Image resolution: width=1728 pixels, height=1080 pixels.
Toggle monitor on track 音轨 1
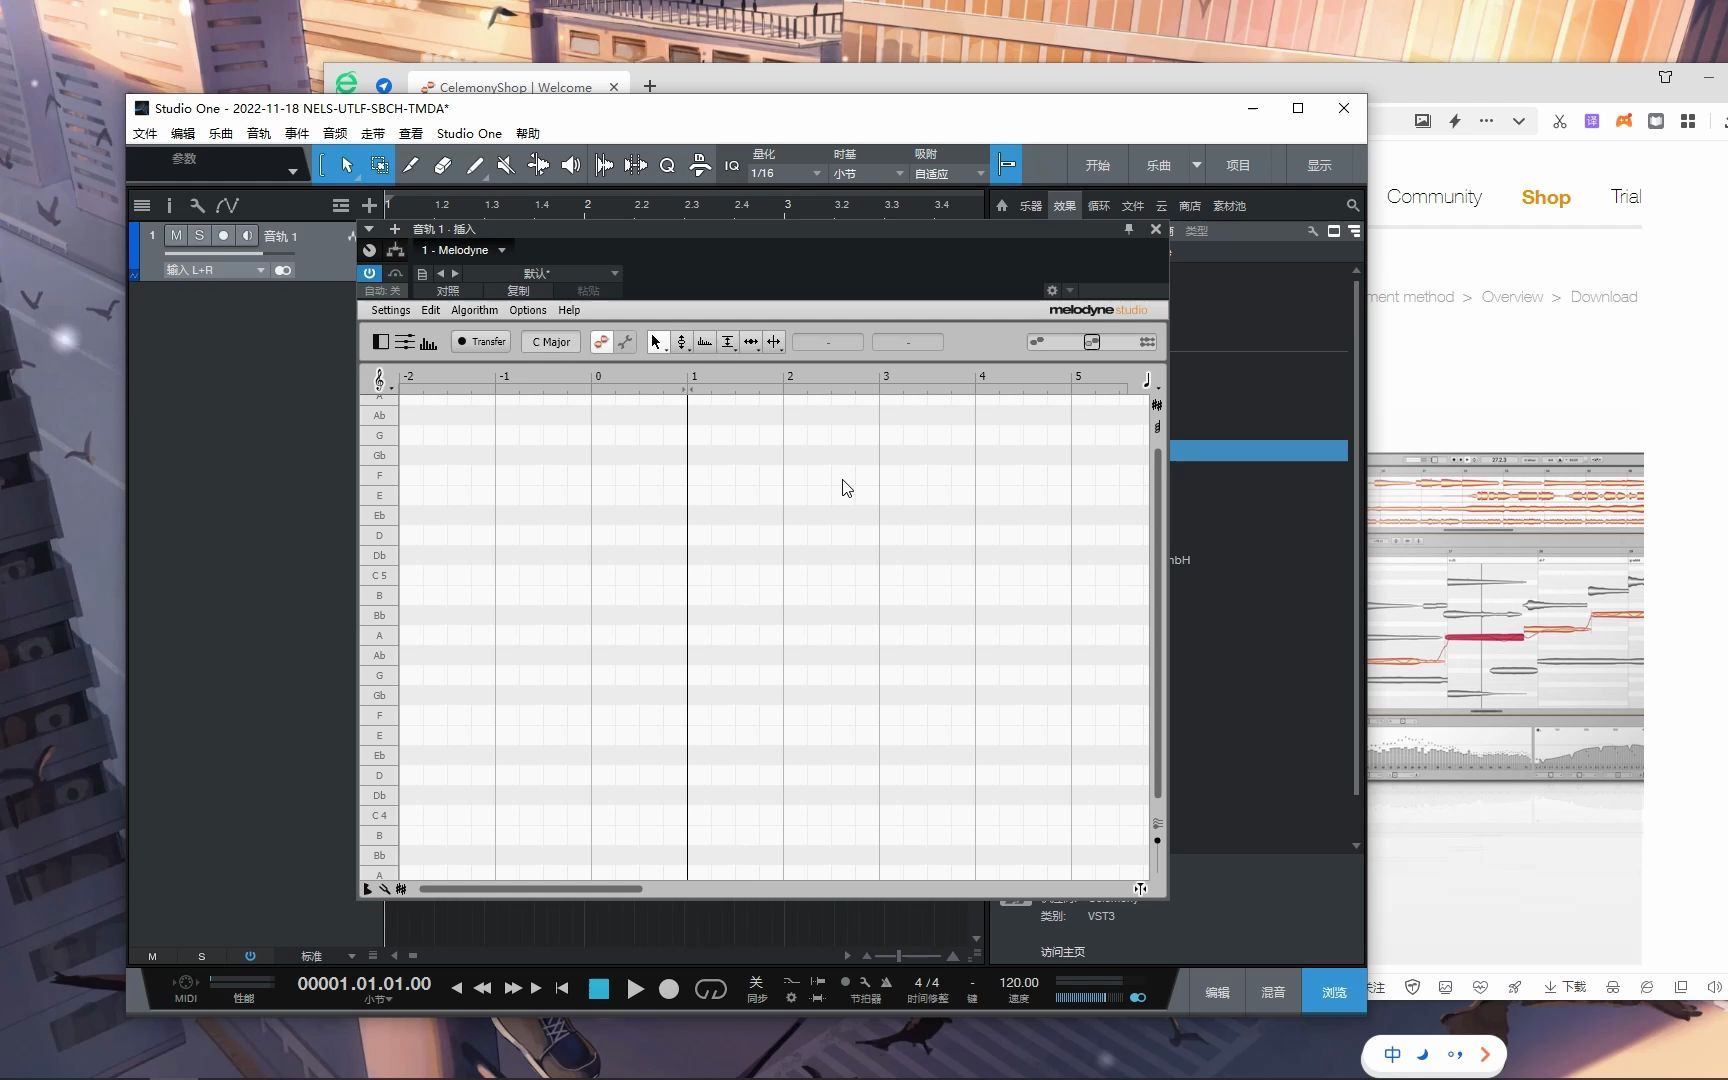point(247,235)
